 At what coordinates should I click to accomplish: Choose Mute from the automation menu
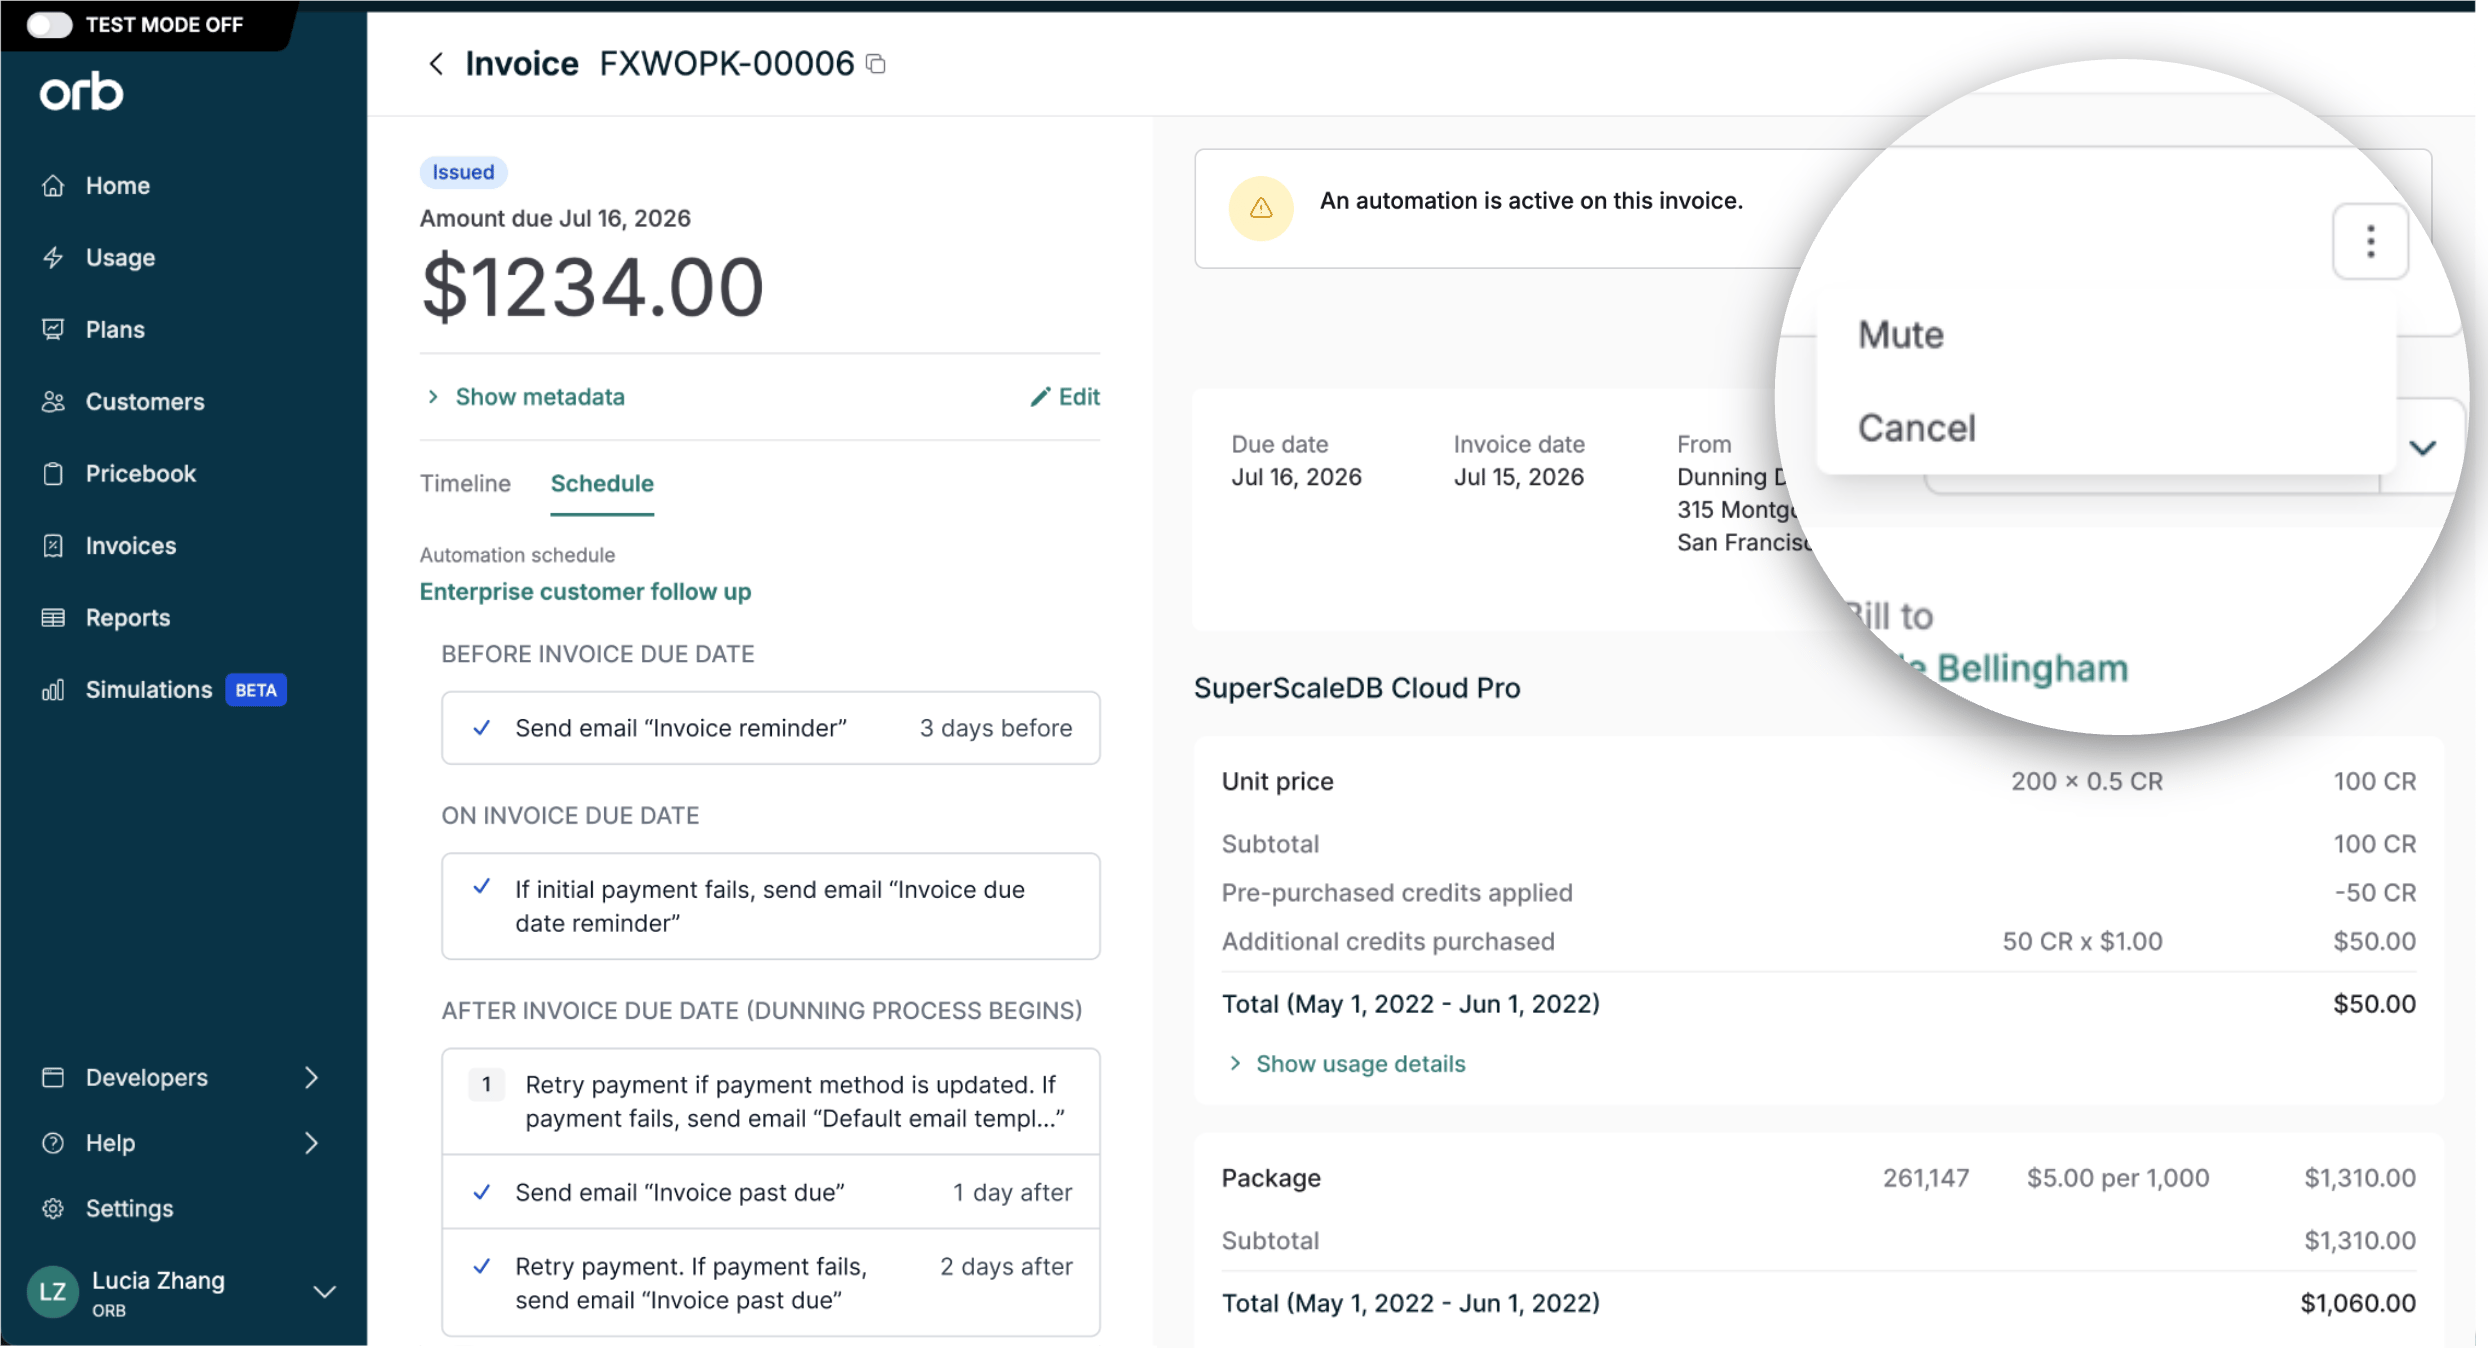tap(1901, 334)
